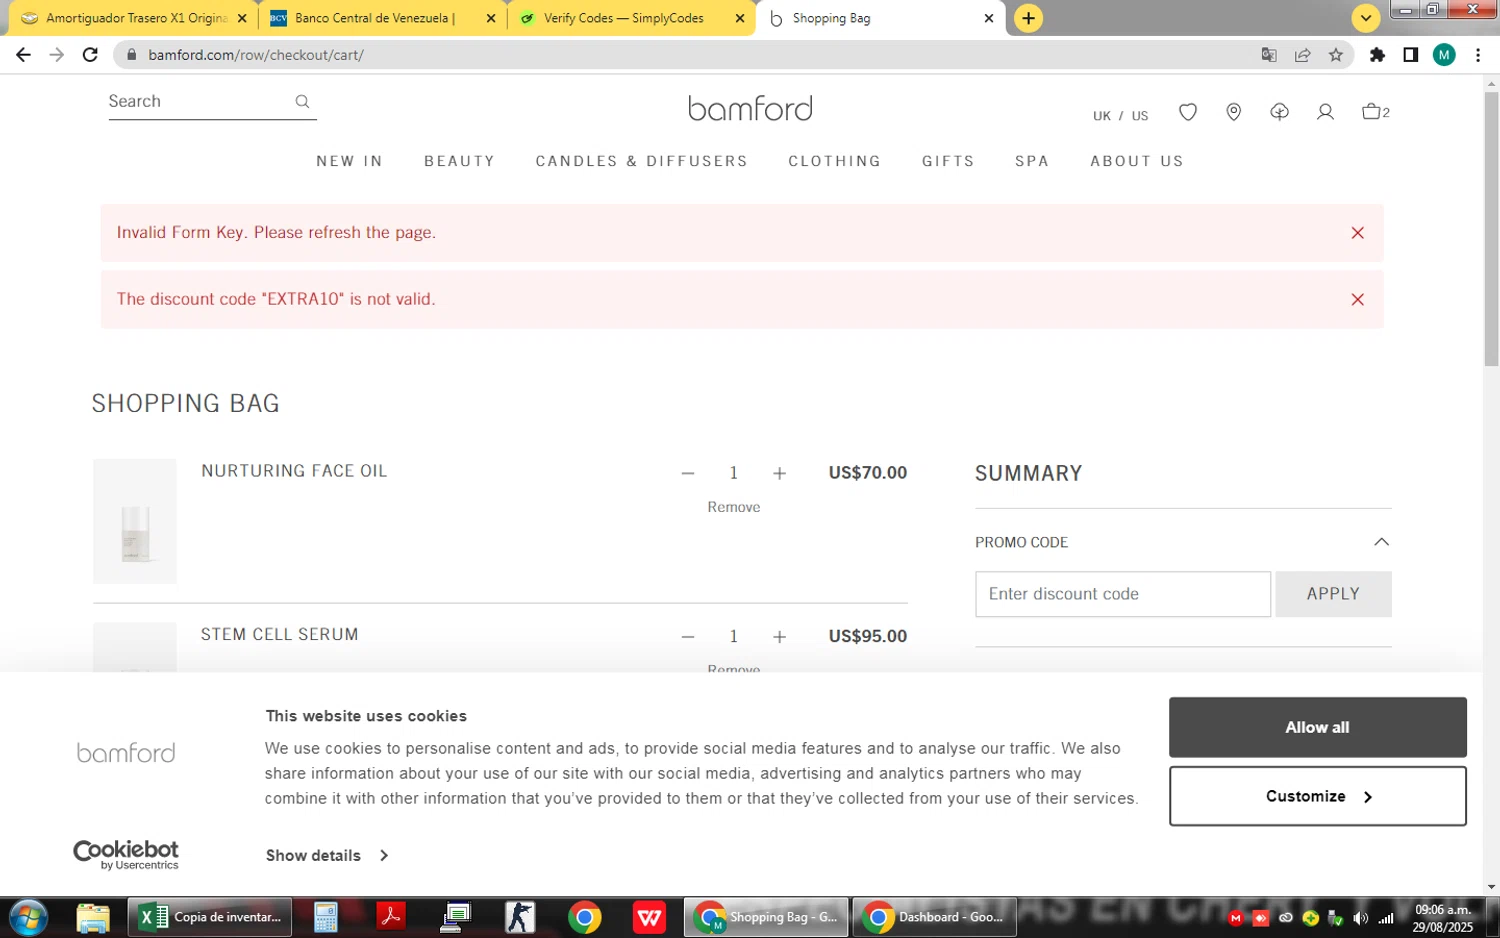Focus the Enter discount code field
This screenshot has width=1500, height=938.
pyautogui.click(x=1123, y=594)
